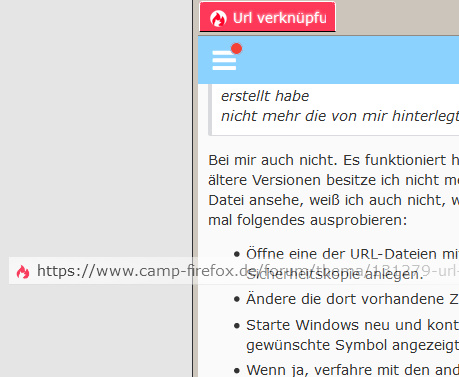Viewport: 459px width, 377px height.
Task: Click the flame favicon beside the camp-firefox URL
Action: tap(23, 272)
